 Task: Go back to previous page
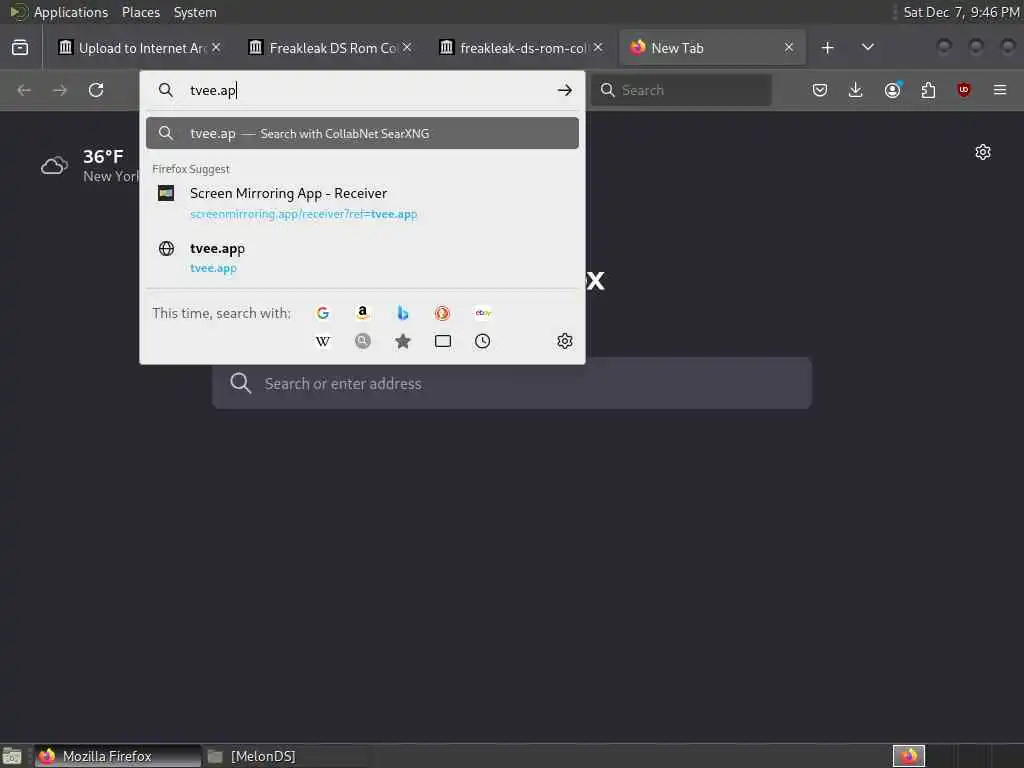24,90
